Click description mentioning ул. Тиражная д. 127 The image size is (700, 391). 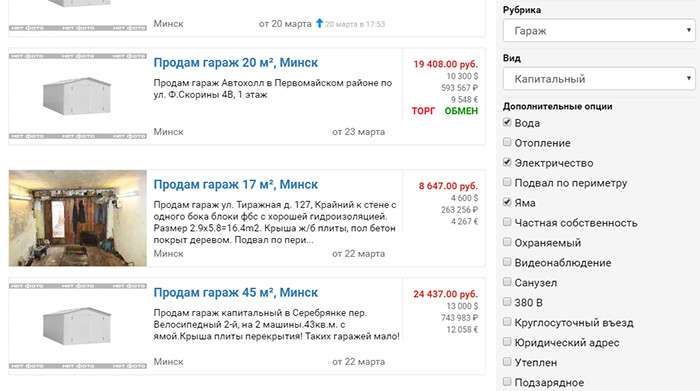(x=275, y=222)
